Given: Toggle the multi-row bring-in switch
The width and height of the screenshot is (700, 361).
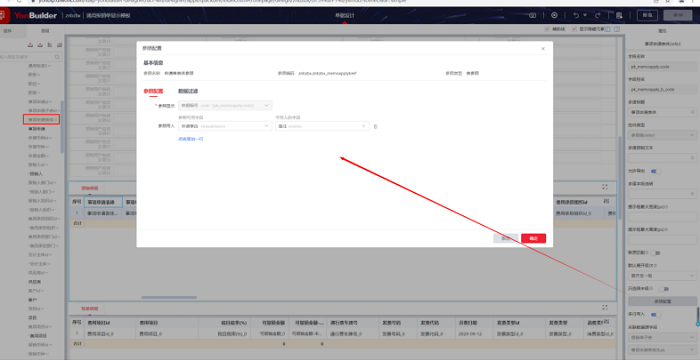Looking at the screenshot, I should pyautogui.click(x=655, y=314).
